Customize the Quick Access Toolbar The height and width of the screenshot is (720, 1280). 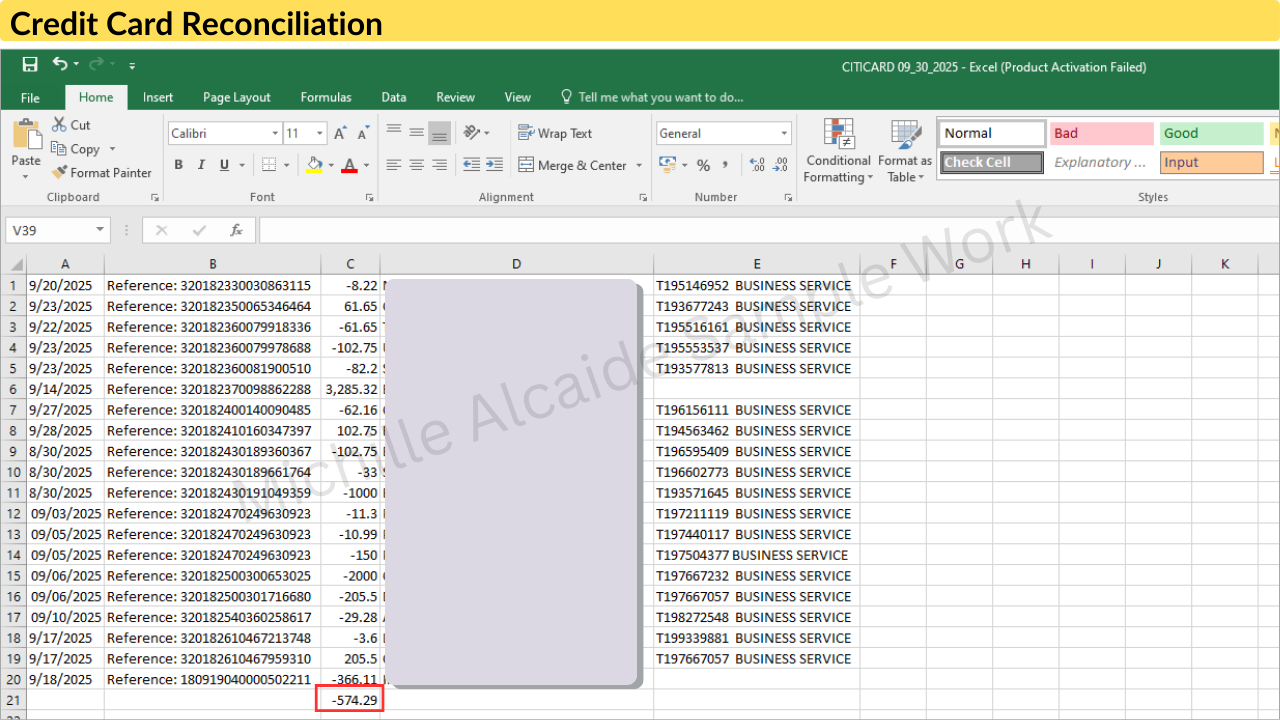tap(132, 66)
